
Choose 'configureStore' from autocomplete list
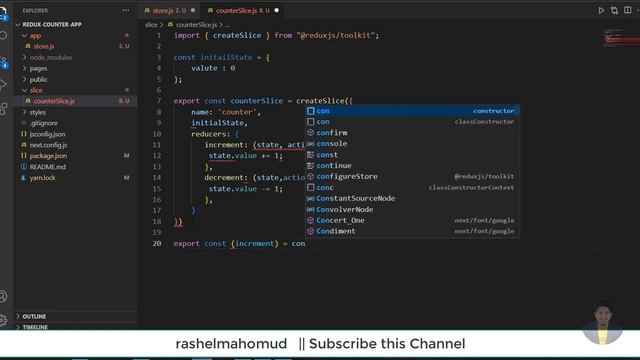point(412,176)
